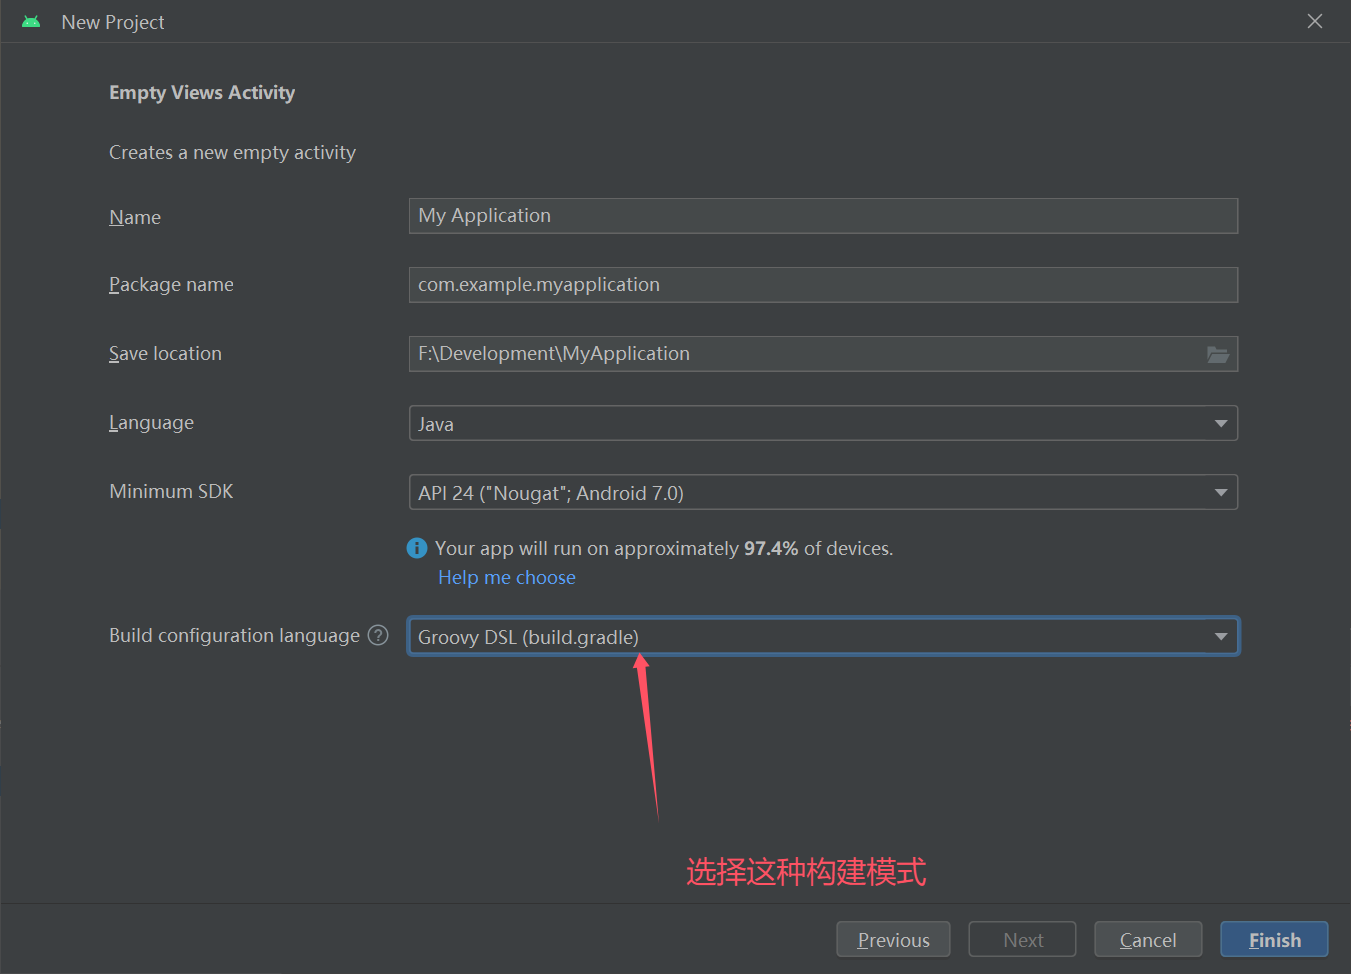
Task: Click the Groovy DSL dropdown arrow
Action: pos(1221,637)
